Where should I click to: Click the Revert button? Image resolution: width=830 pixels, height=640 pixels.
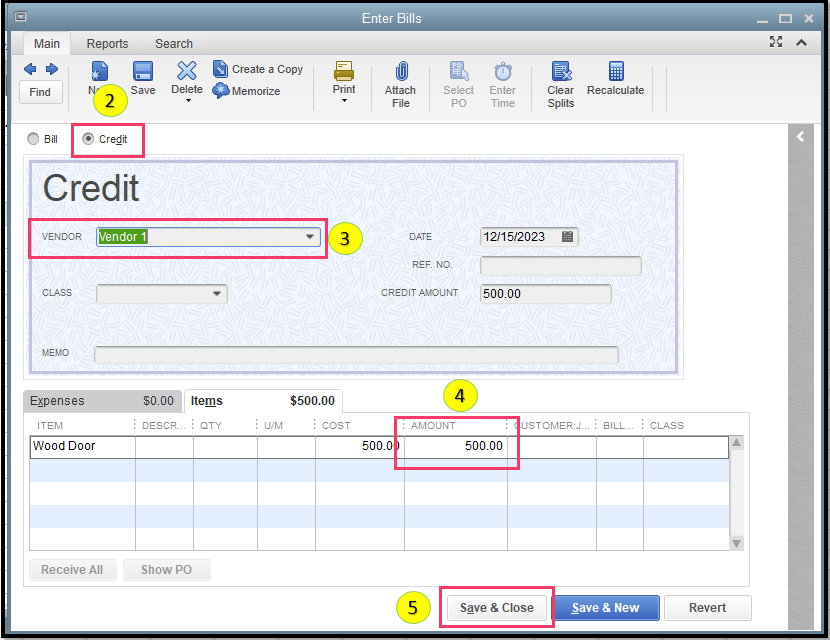707,608
